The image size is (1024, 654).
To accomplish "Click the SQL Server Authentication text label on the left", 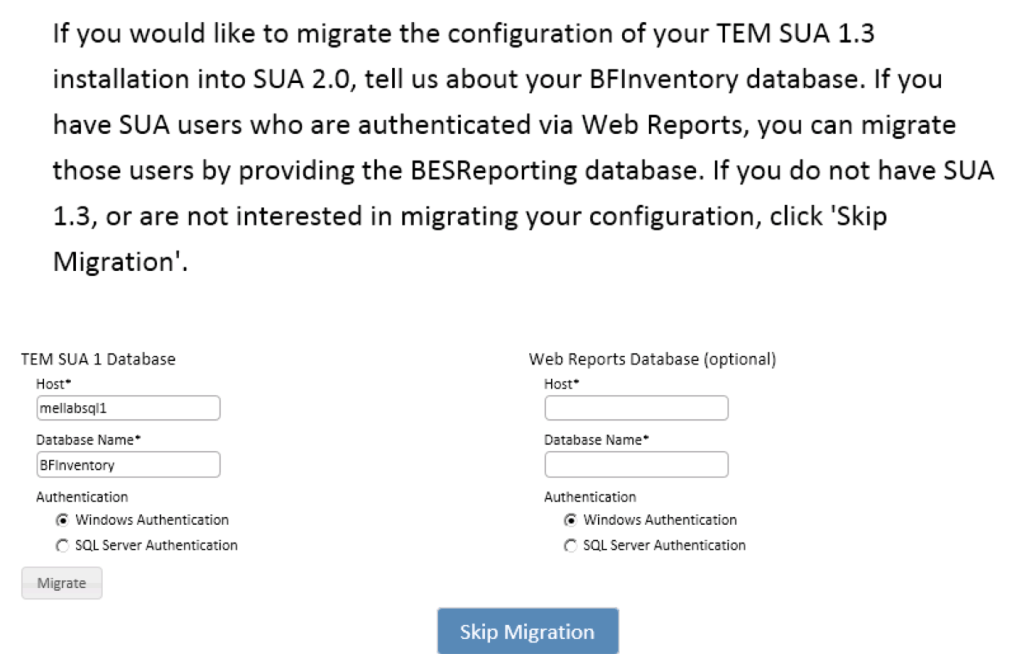I will (x=155, y=545).
